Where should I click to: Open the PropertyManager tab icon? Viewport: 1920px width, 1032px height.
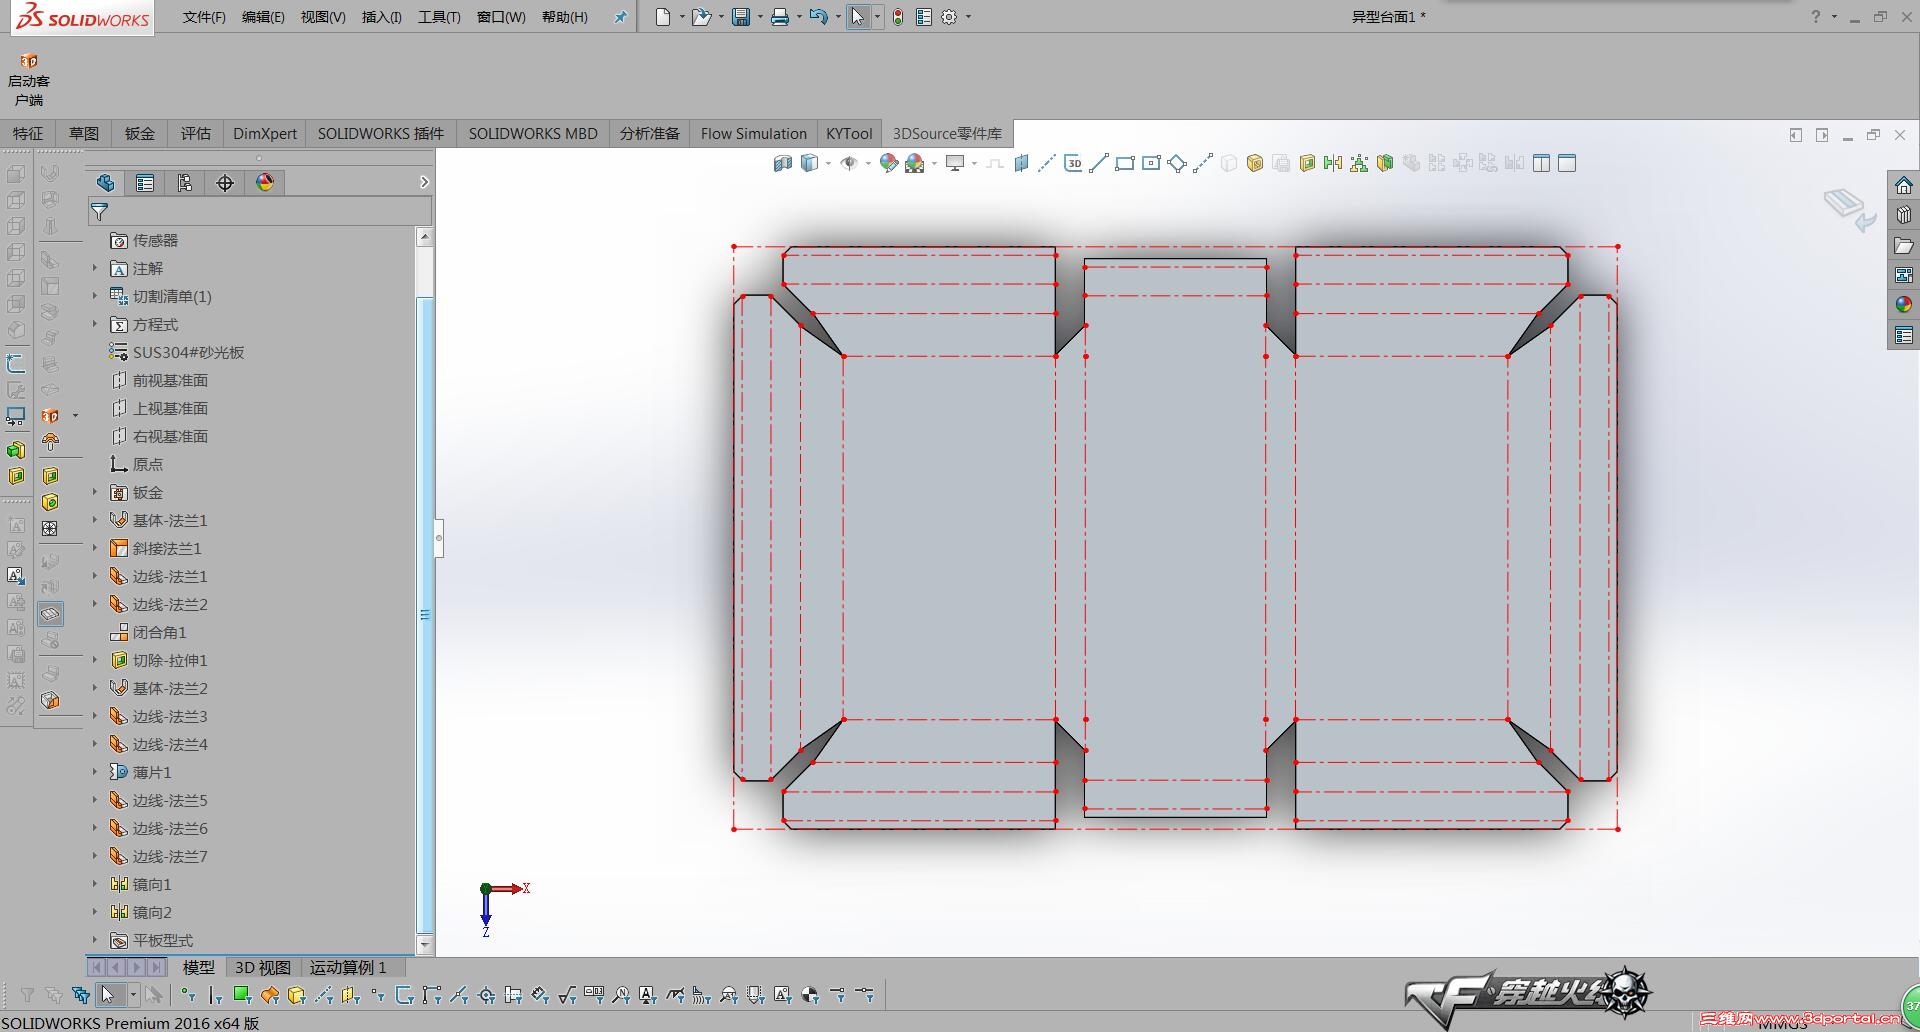coord(145,182)
